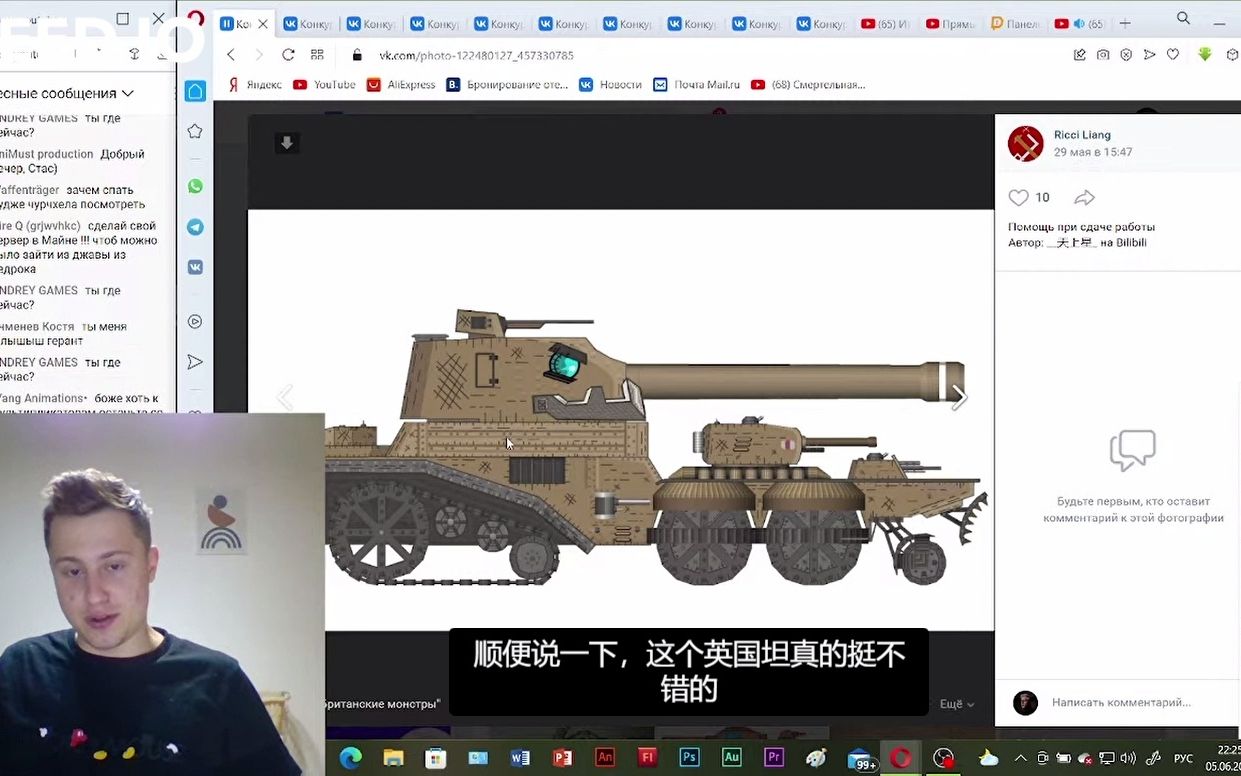Viewport: 1241px width, 776px height.
Task: Open the Ещё dropdown under the photo
Action: point(957,704)
